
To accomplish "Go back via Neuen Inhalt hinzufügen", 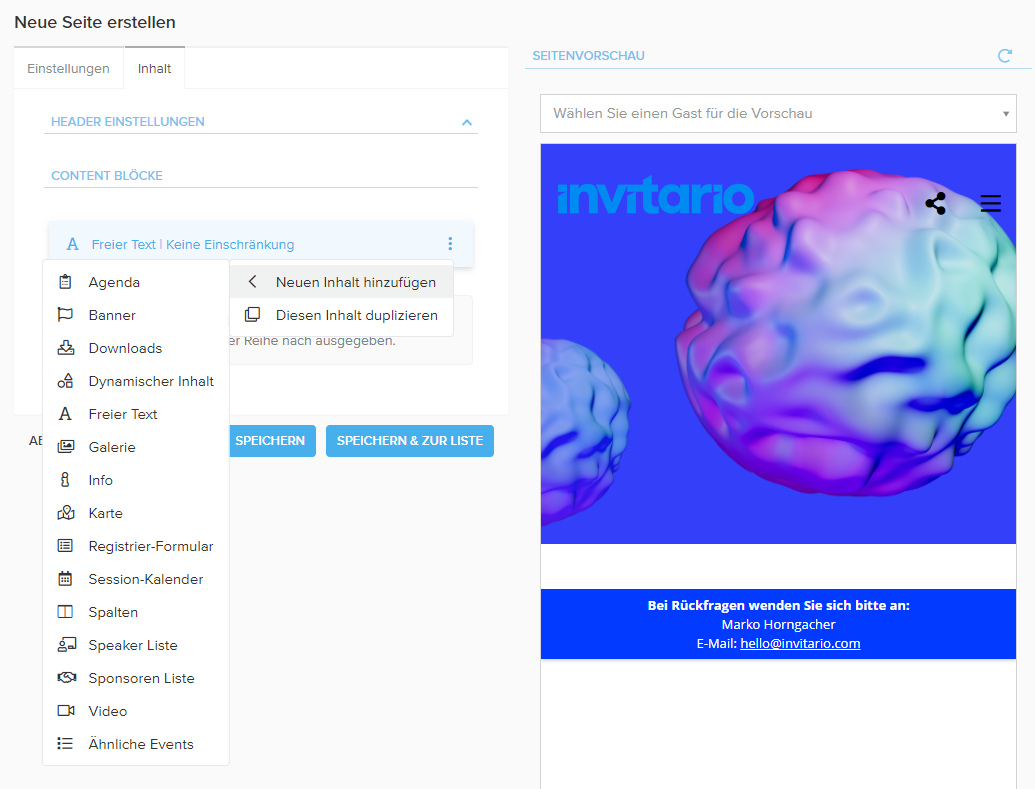I will click(x=342, y=282).
